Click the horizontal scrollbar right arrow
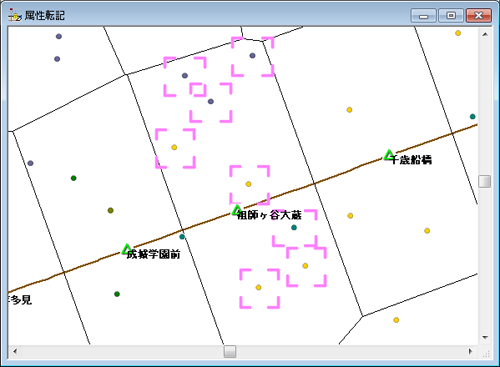500x367 pixels. [x=470, y=351]
